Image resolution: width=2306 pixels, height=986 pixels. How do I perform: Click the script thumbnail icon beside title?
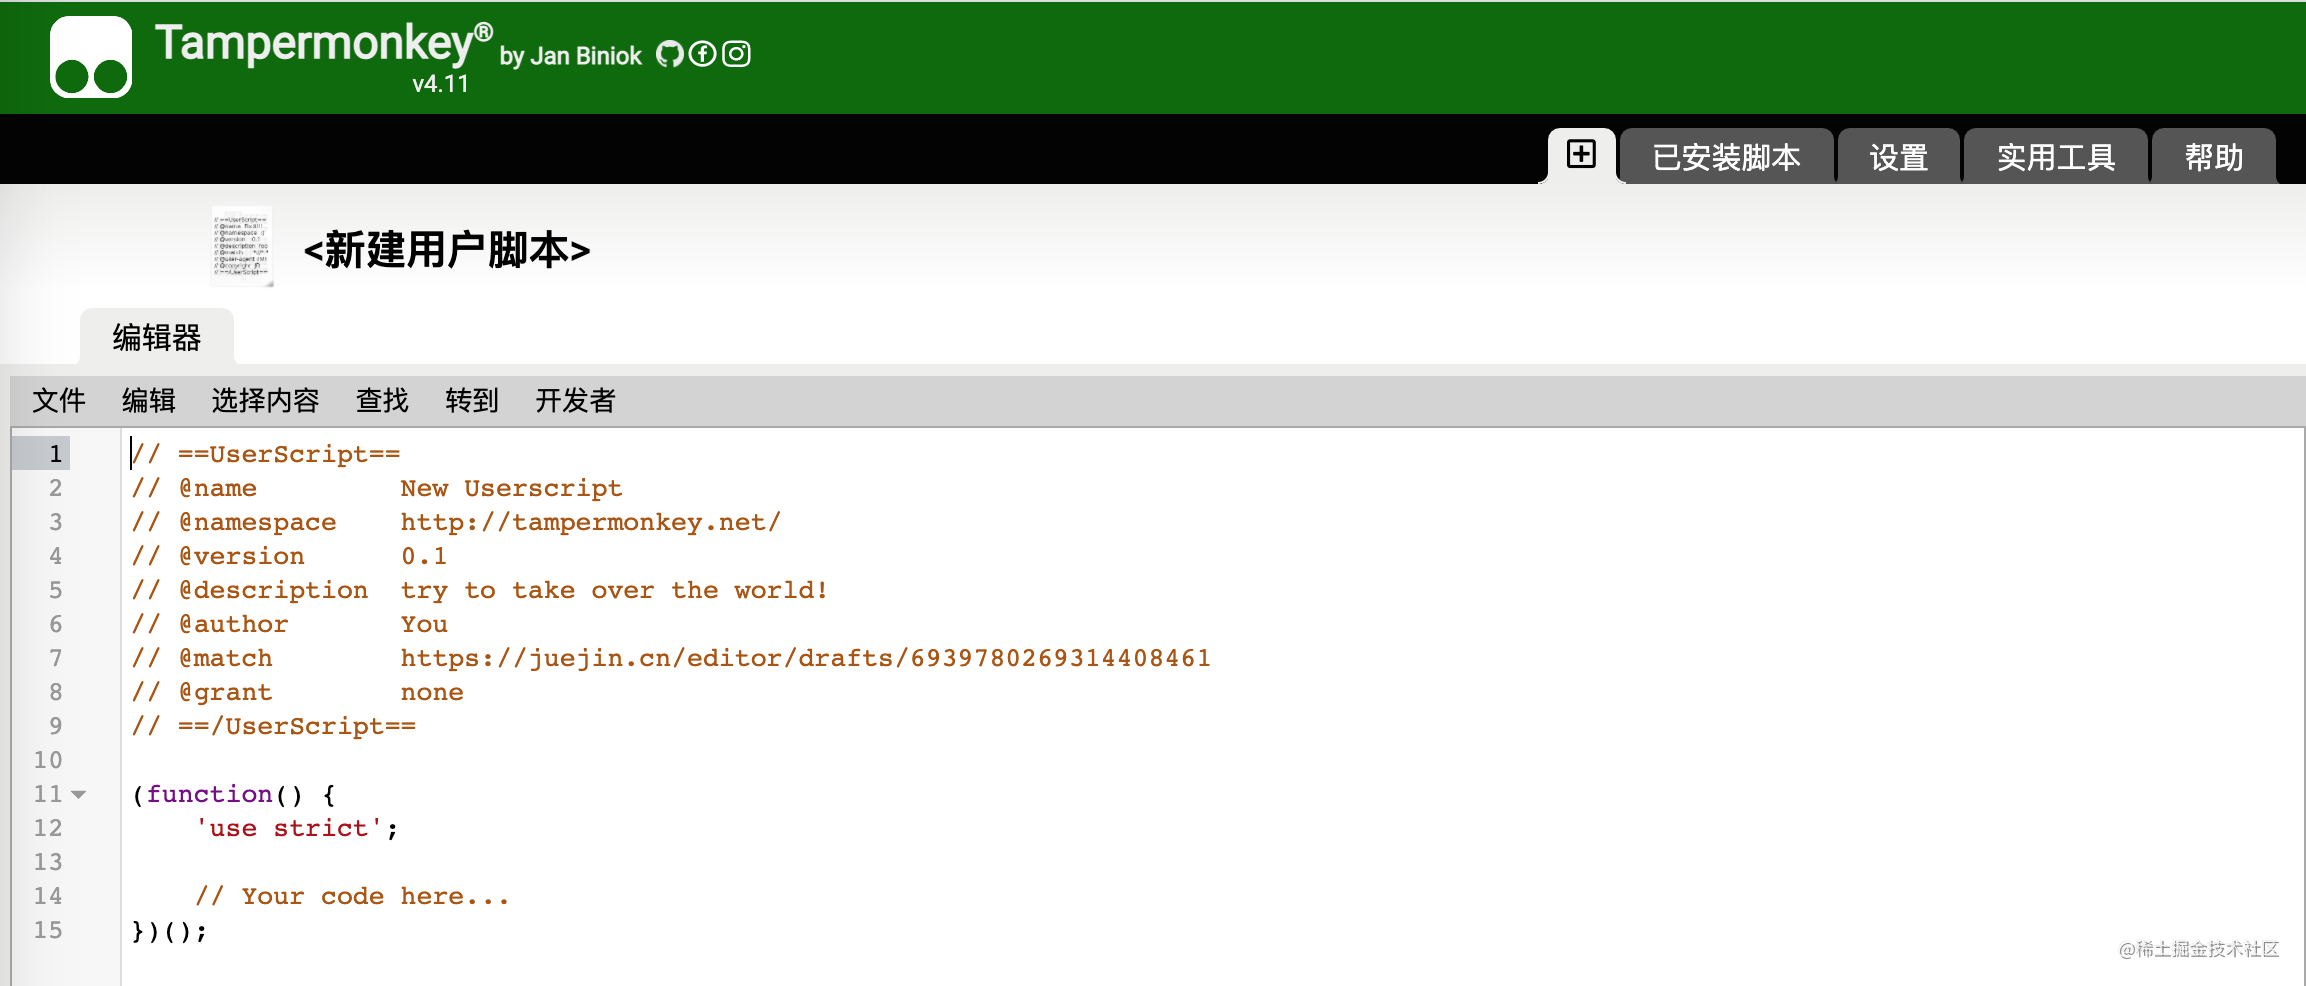pos(241,246)
